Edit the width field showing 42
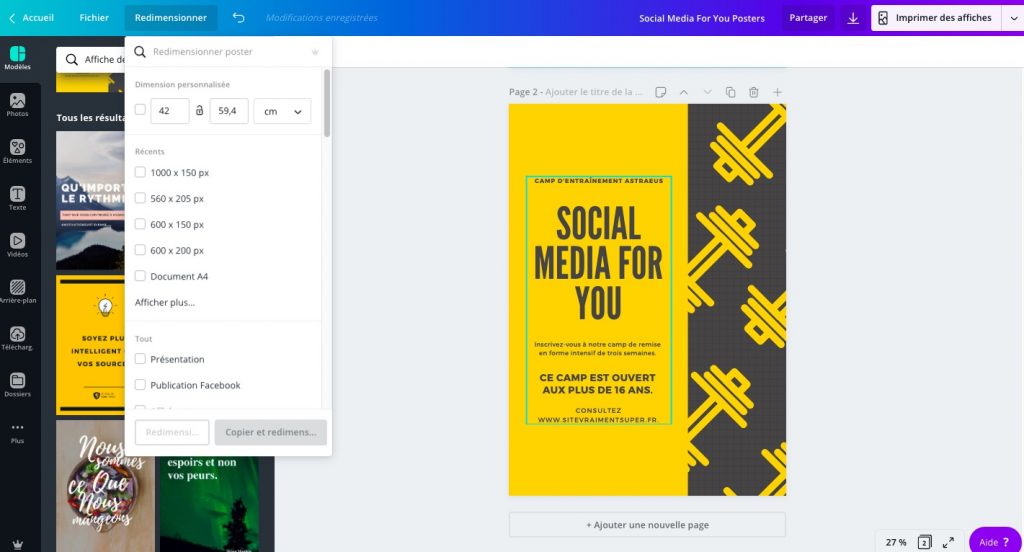The image size is (1024, 552). 170,111
